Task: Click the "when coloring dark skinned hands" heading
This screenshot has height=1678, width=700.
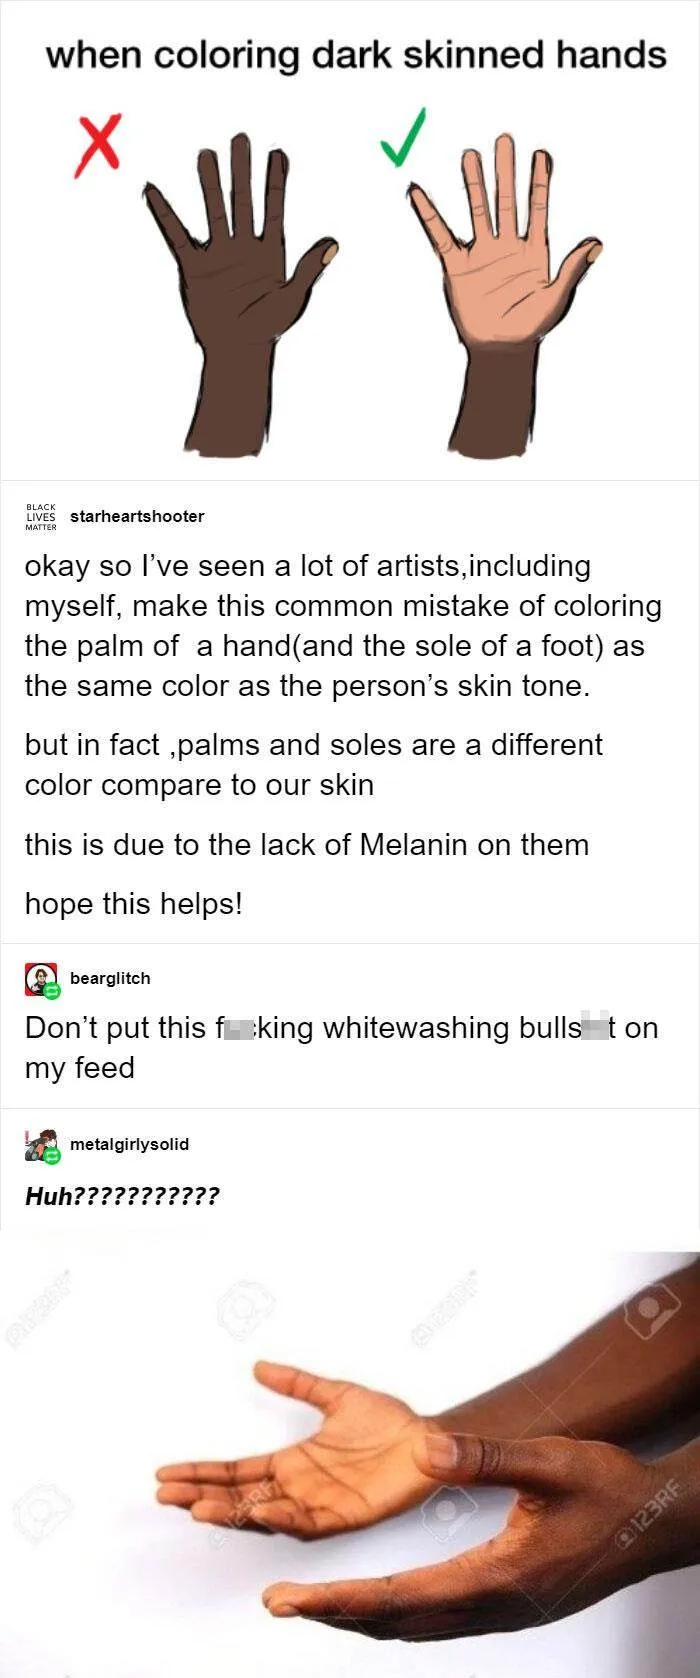Action: [x=356, y=55]
